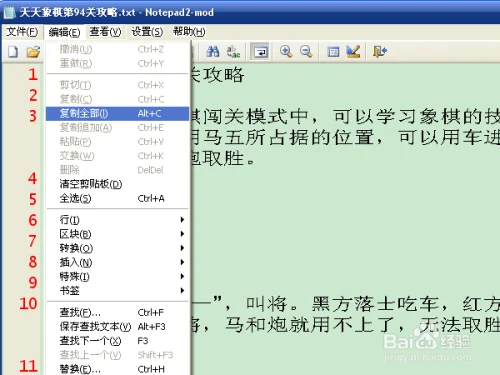Viewport: 500px width, 375px height.
Task: Expand the 插入(N) submenu
Action: (117, 262)
